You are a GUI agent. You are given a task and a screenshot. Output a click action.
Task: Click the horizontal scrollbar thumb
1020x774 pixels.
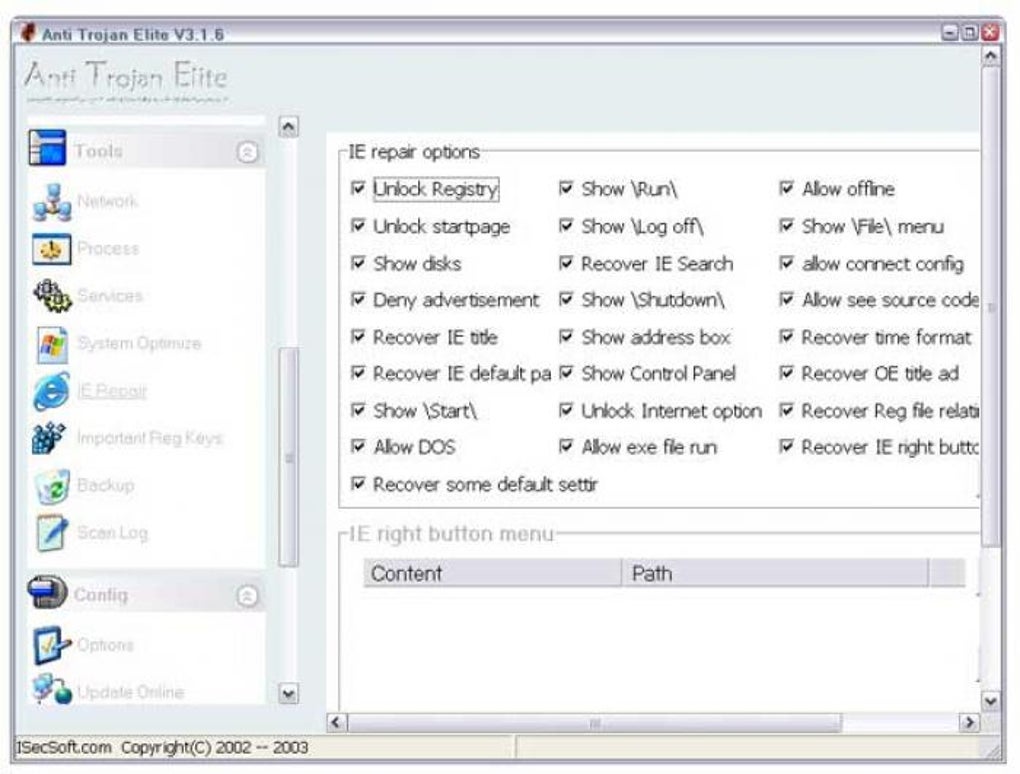click(x=595, y=723)
